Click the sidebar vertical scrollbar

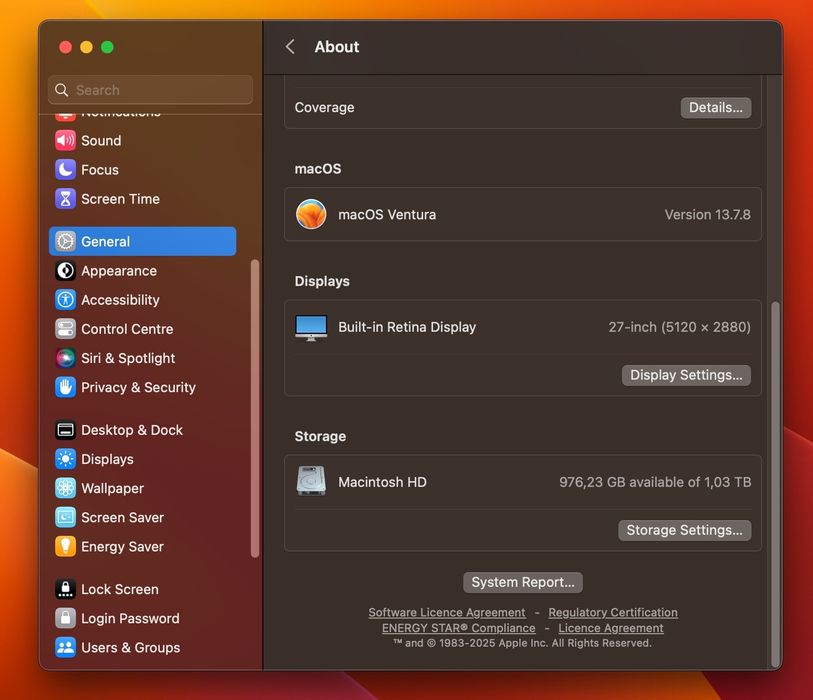[255, 409]
